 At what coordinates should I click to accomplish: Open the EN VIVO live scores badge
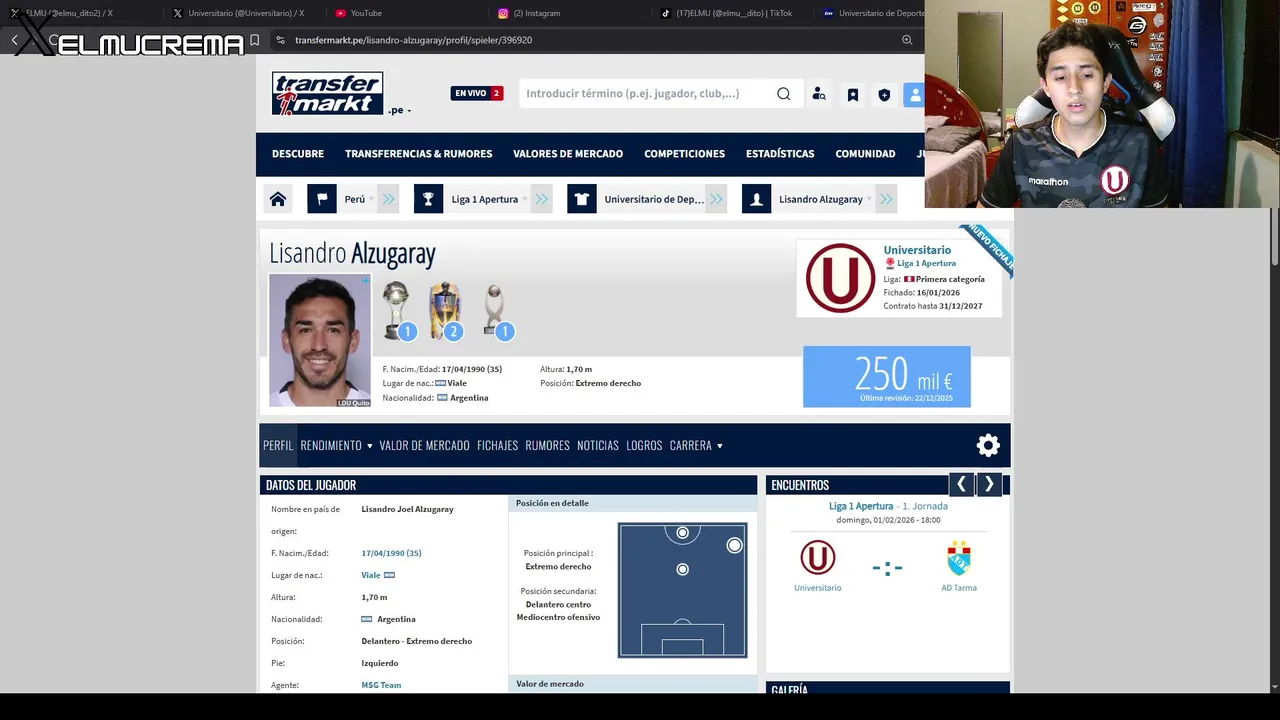click(x=477, y=93)
